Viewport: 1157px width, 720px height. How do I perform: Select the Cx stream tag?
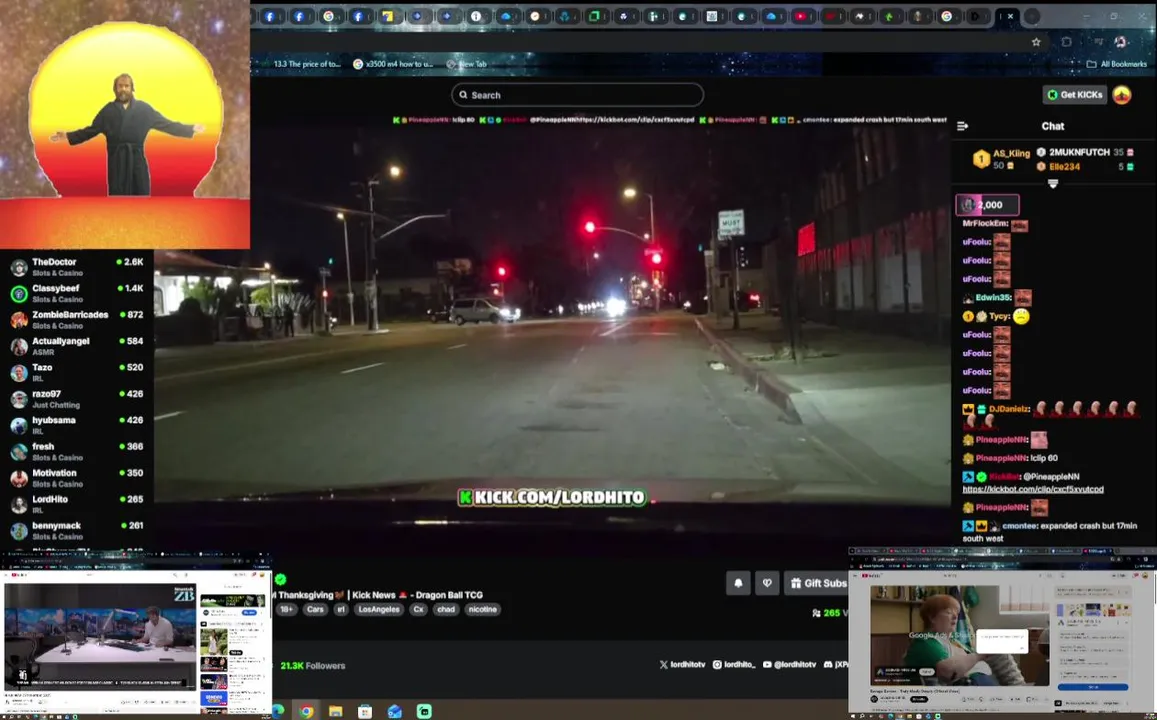pos(418,609)
